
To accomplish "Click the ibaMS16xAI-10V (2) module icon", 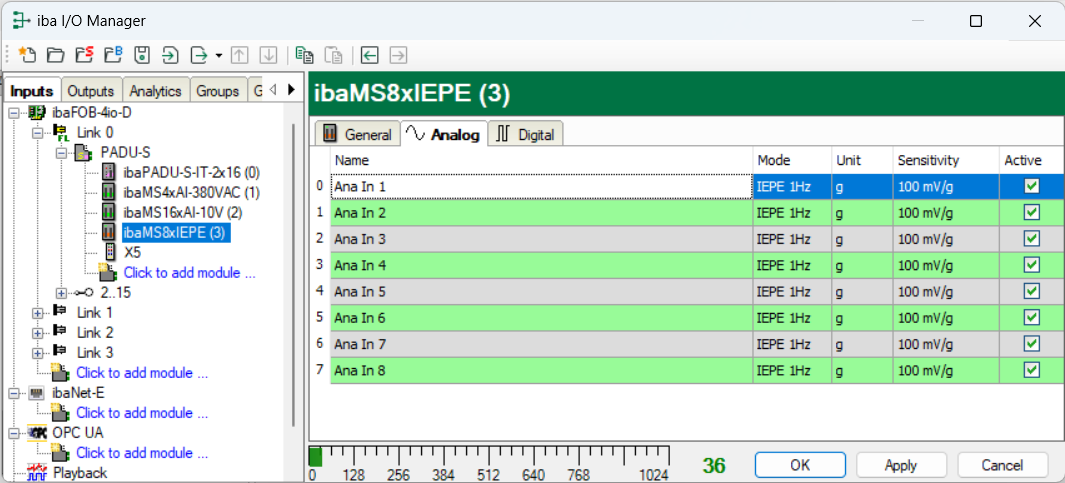I will pyautogui.click(x=107, y=212).
